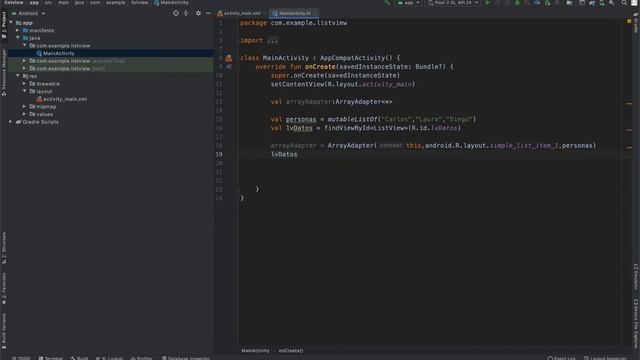The image size is (640, 360).
Task: Open the Terminal tool window
Action: pos(51,358)
